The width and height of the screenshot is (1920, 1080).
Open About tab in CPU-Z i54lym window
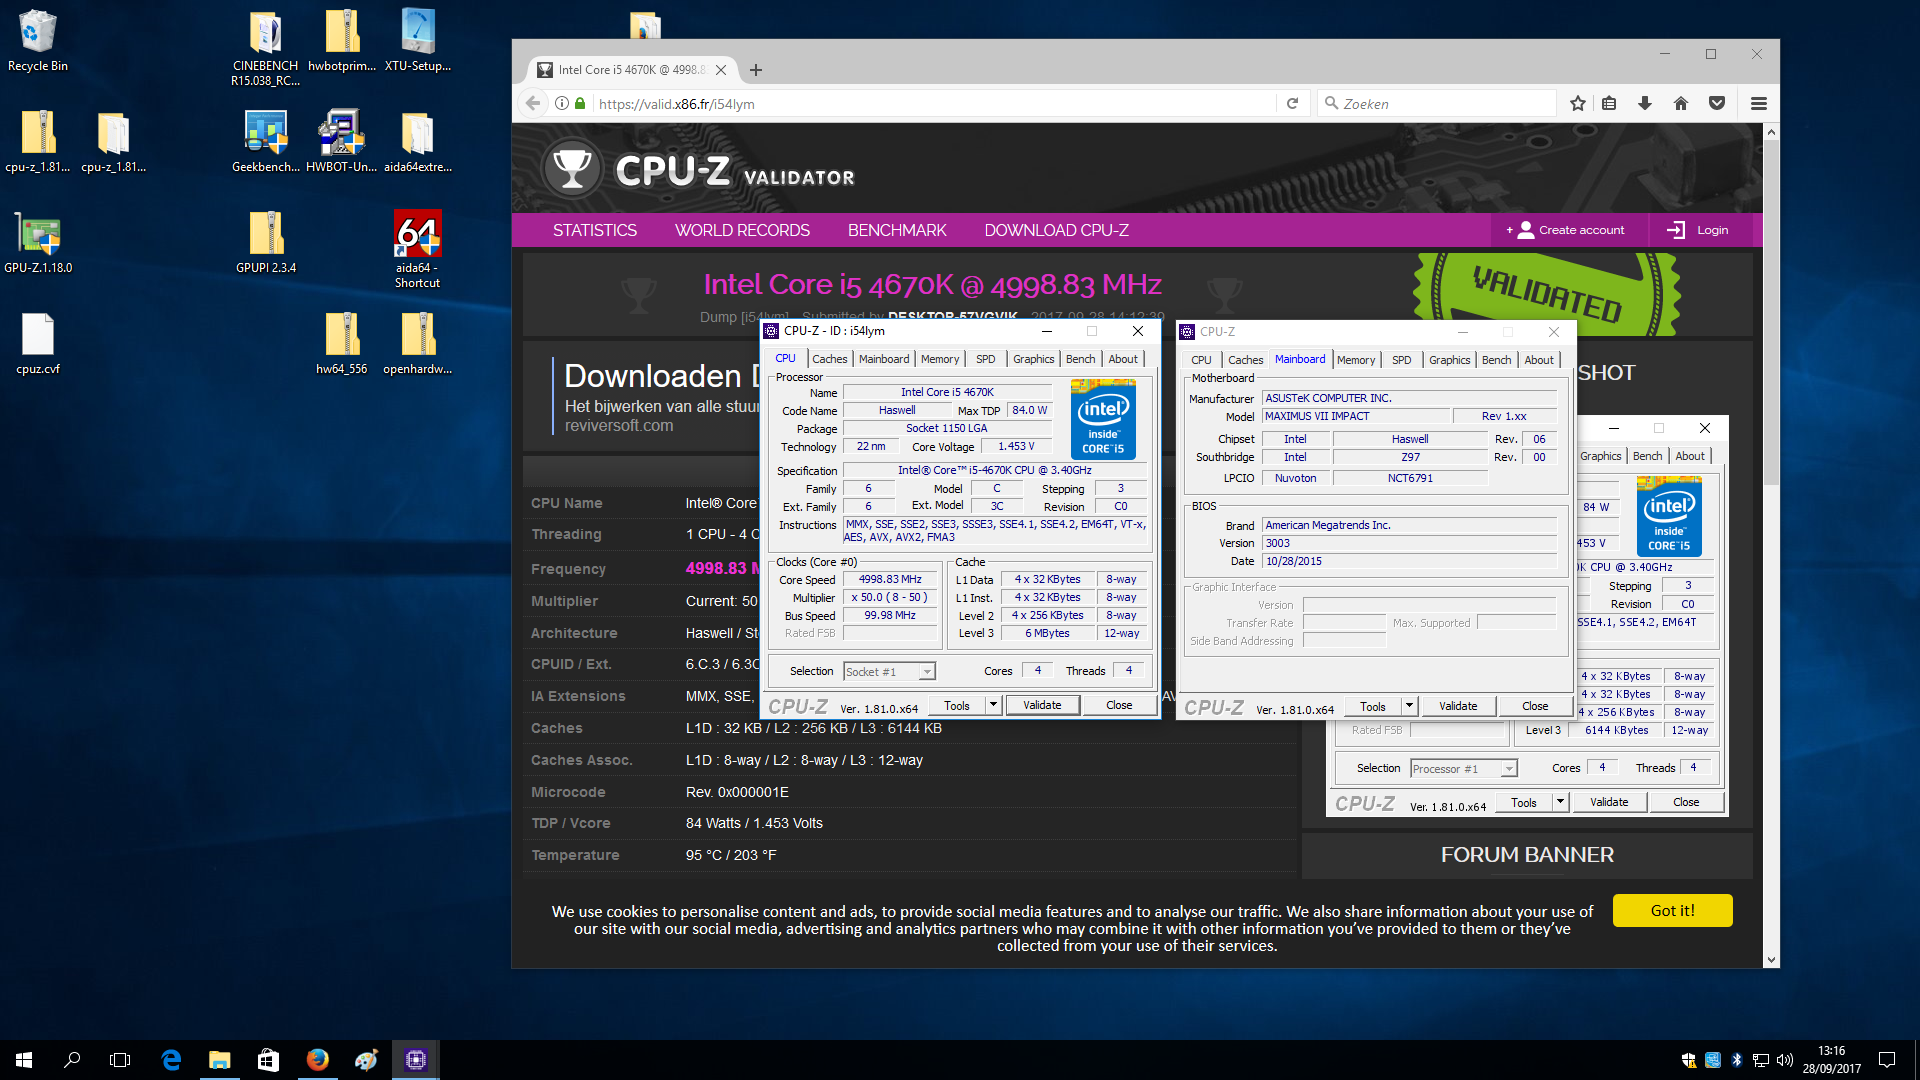(1122, 359)
